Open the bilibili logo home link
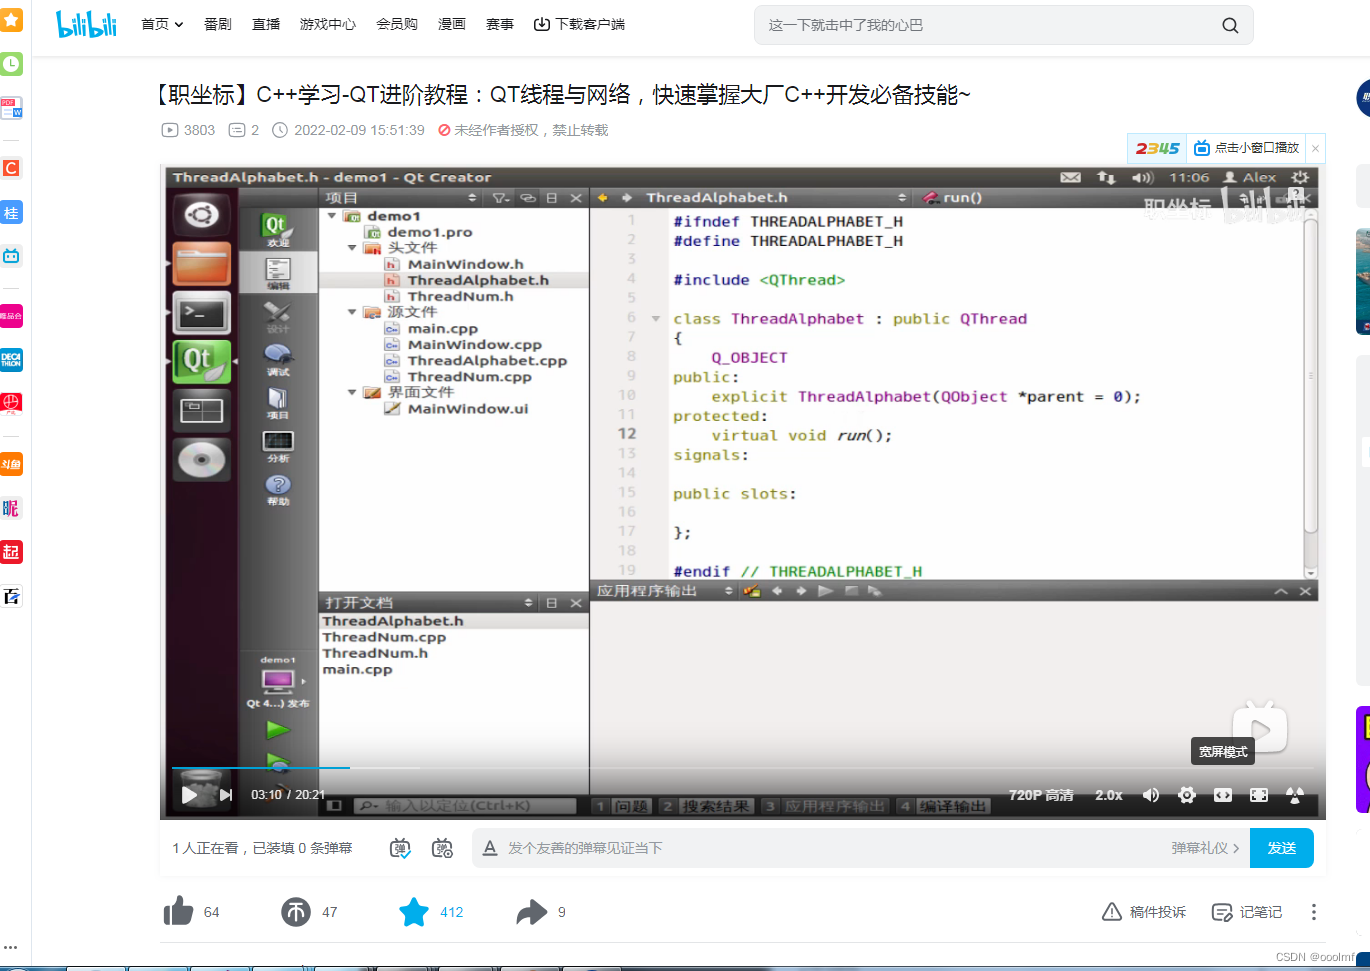The image size is (1370, 971). coord(87,24)
